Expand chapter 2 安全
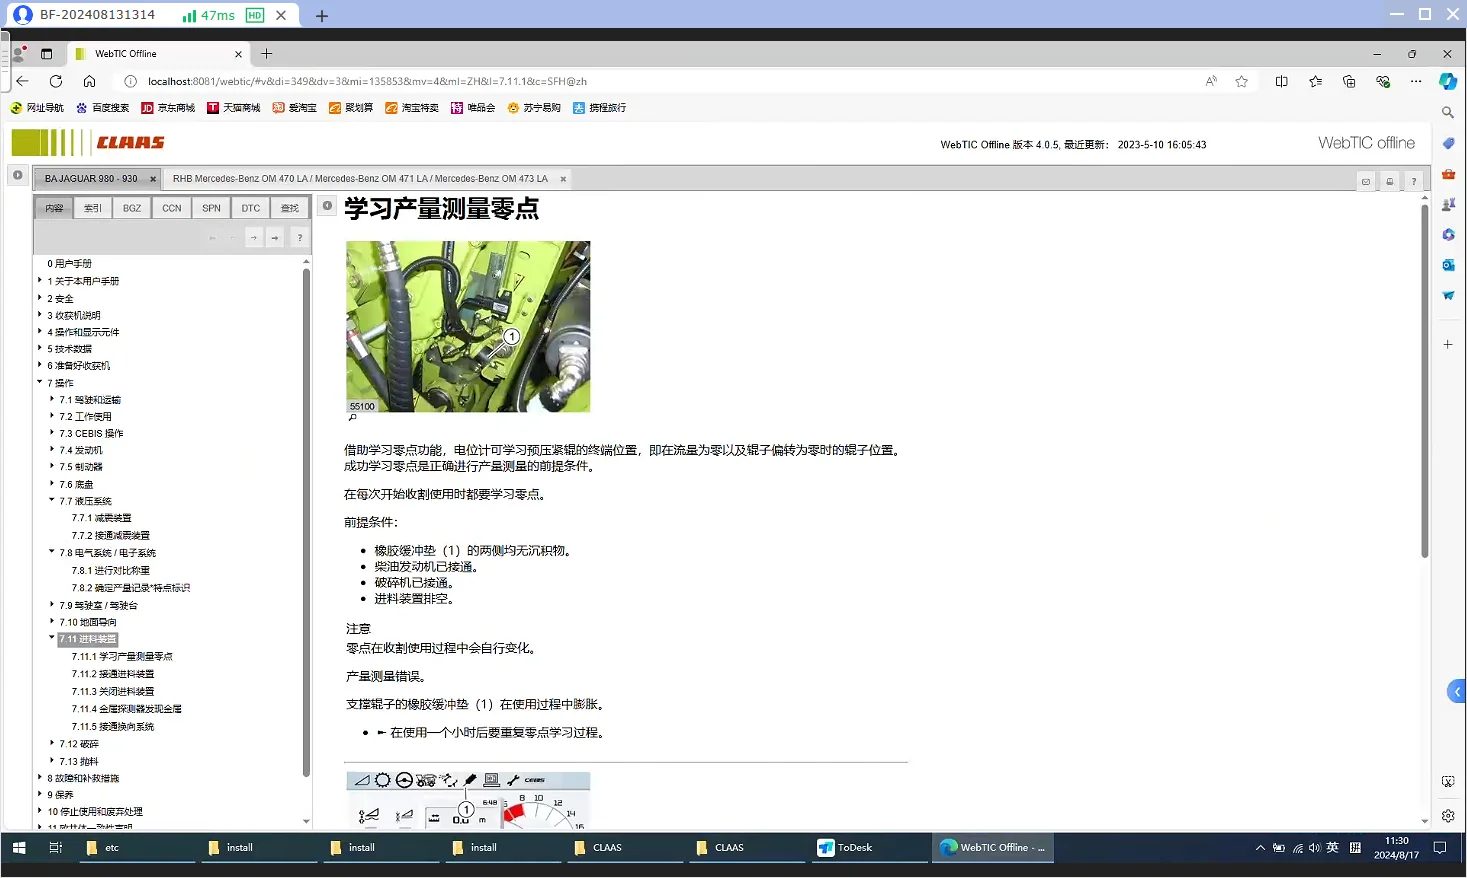This screenshot has width=1467, height=878. tap(40, 297)
